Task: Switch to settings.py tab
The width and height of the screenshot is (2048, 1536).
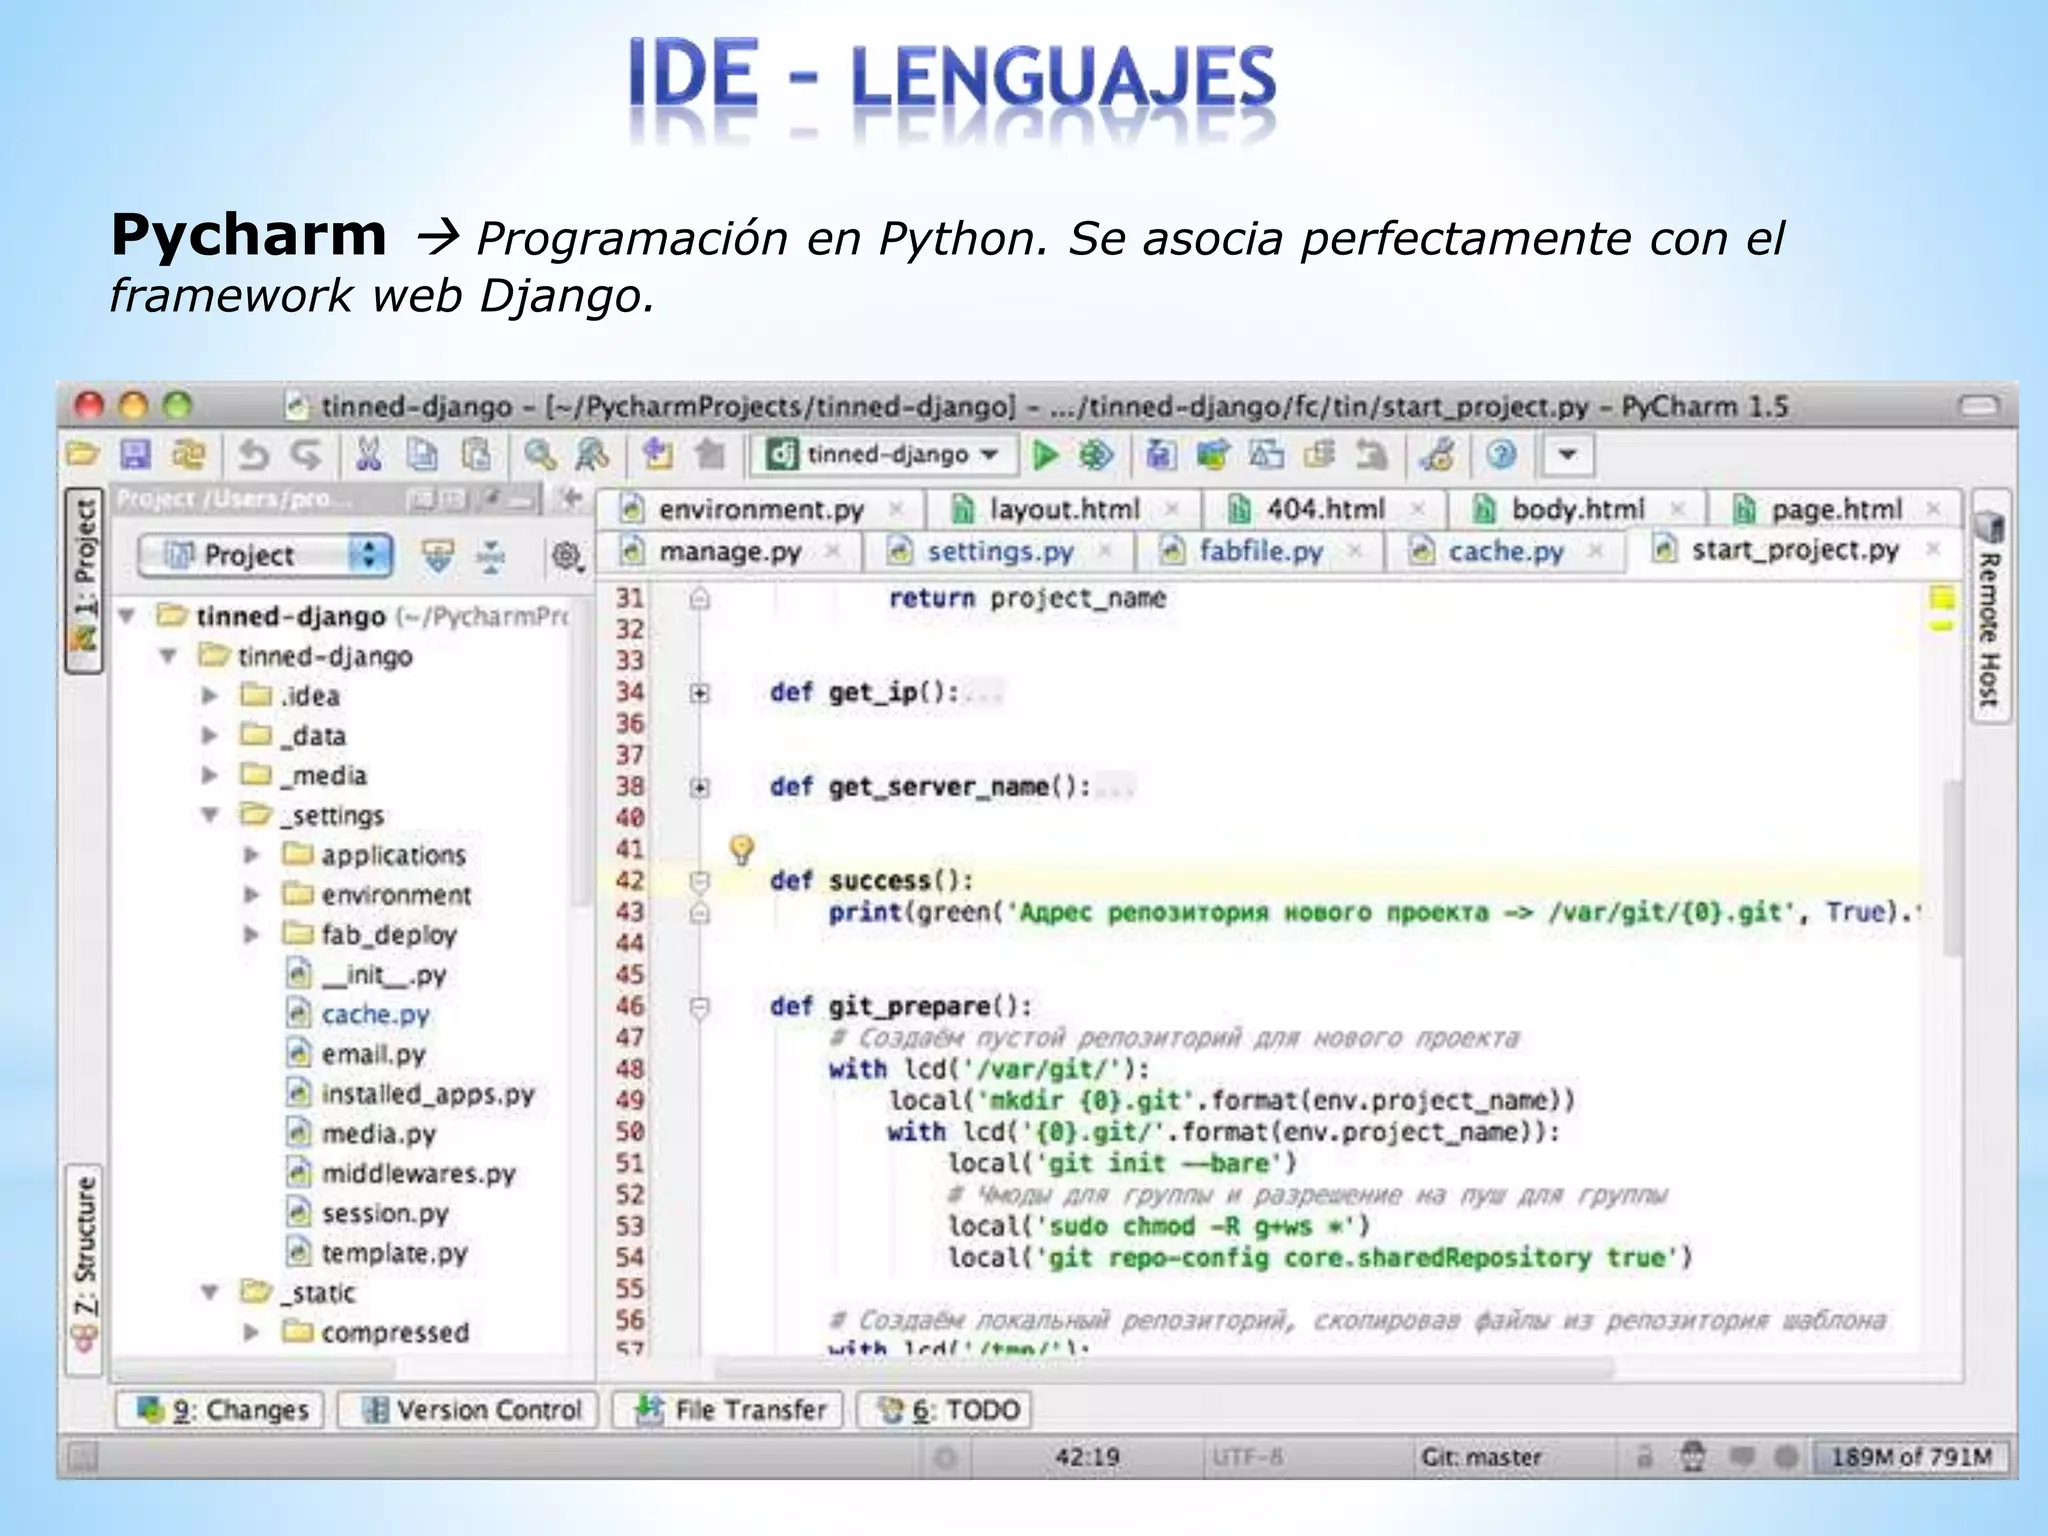Action: (x=999, y=551)
